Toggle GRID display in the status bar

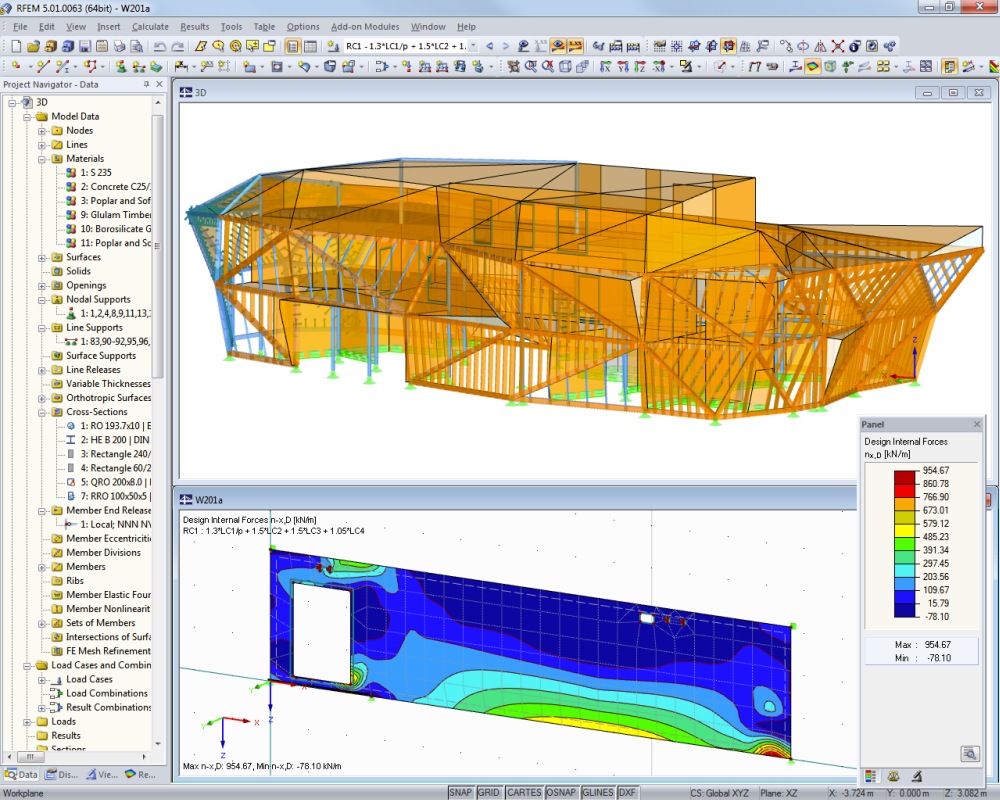tap(489, 791)
